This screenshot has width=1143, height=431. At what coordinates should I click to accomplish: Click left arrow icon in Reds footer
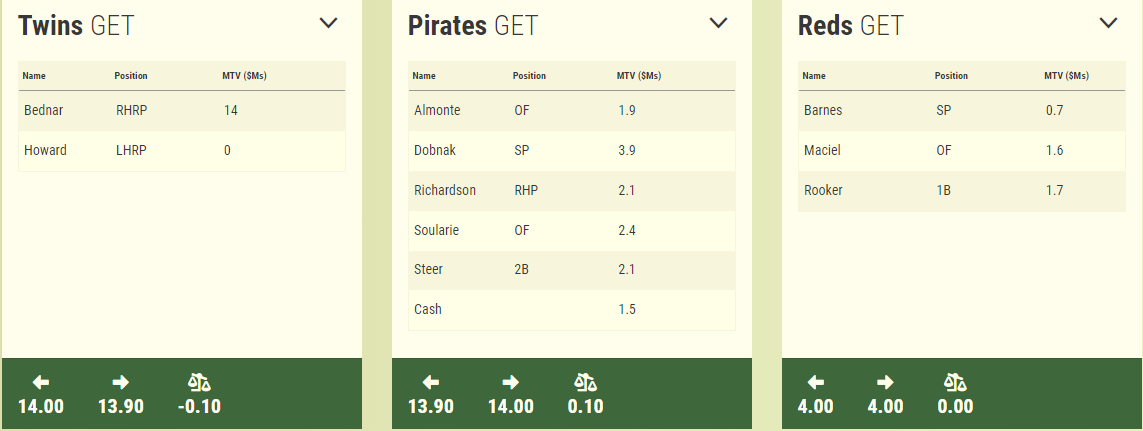coord(816,382)
